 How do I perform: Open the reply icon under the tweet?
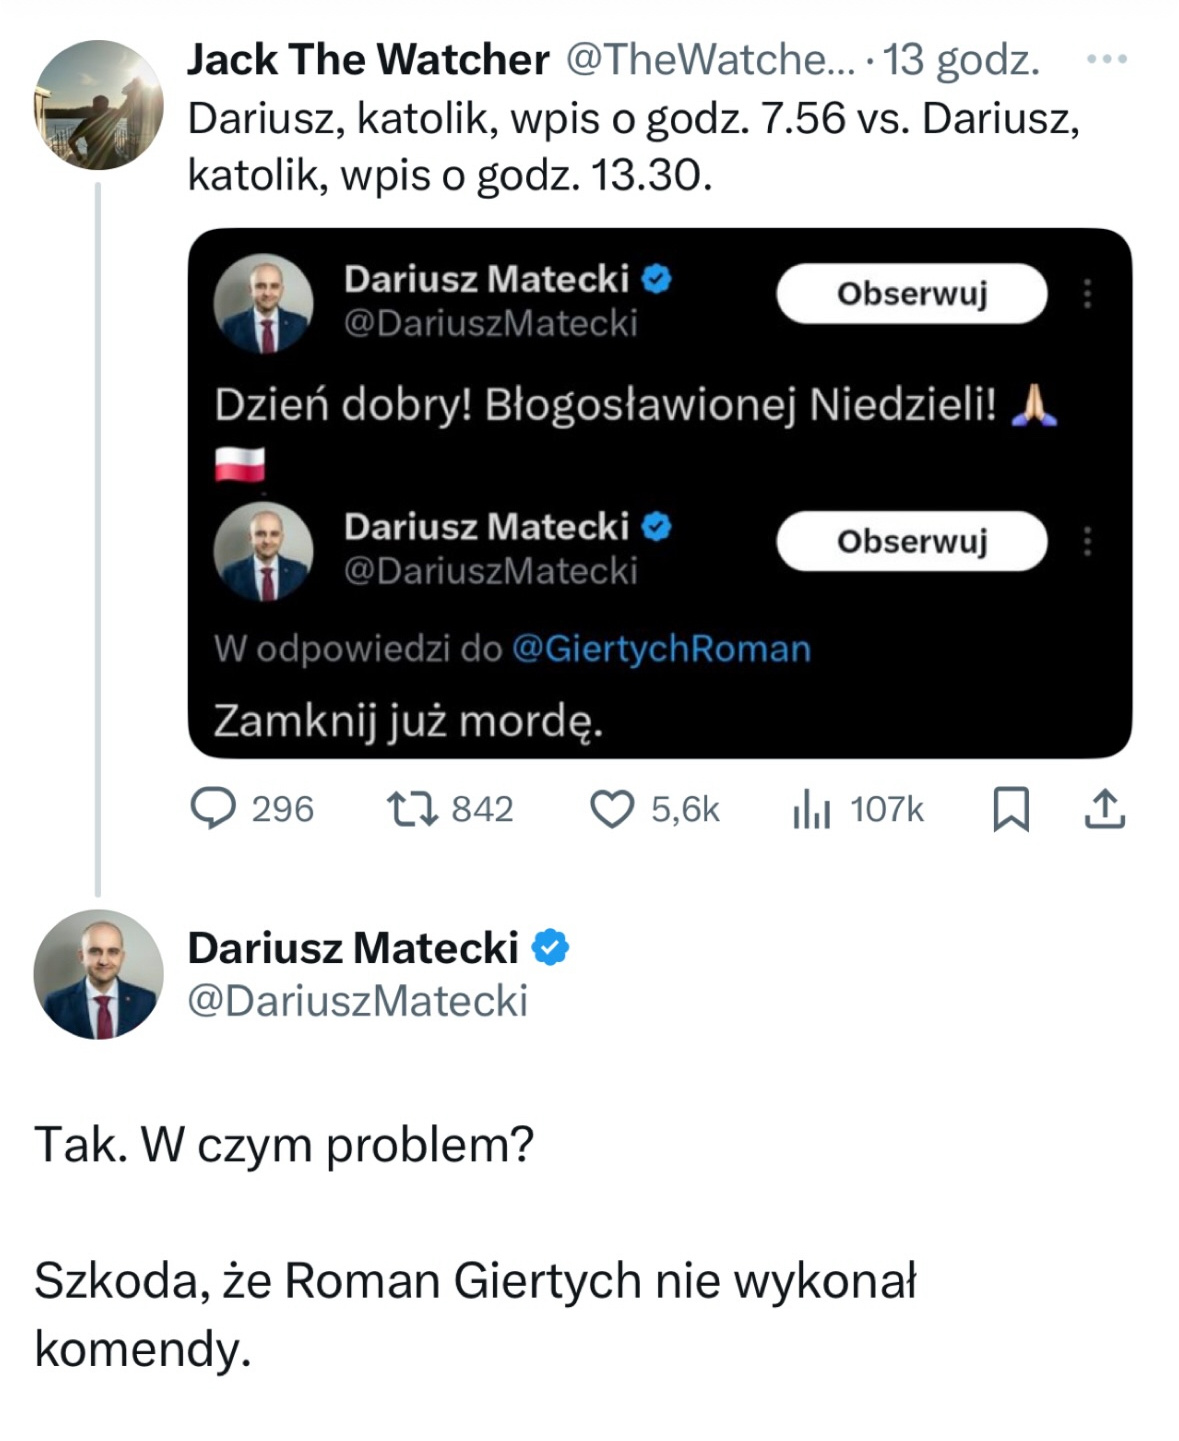coord(217,808)
